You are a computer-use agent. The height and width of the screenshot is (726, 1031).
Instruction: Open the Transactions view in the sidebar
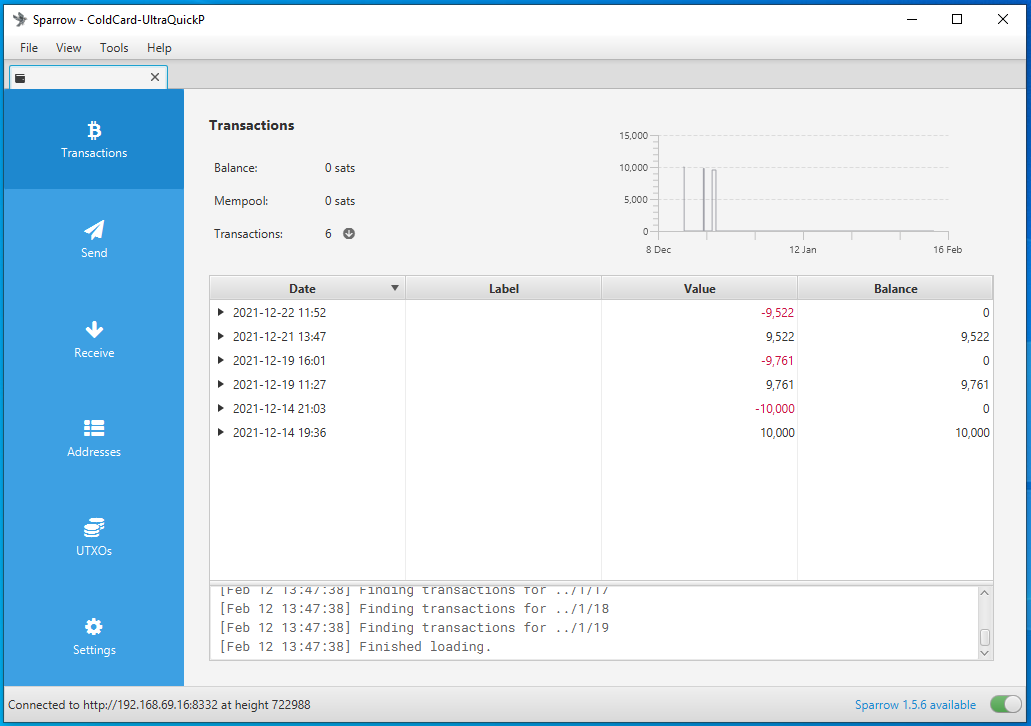coord(94,139)
